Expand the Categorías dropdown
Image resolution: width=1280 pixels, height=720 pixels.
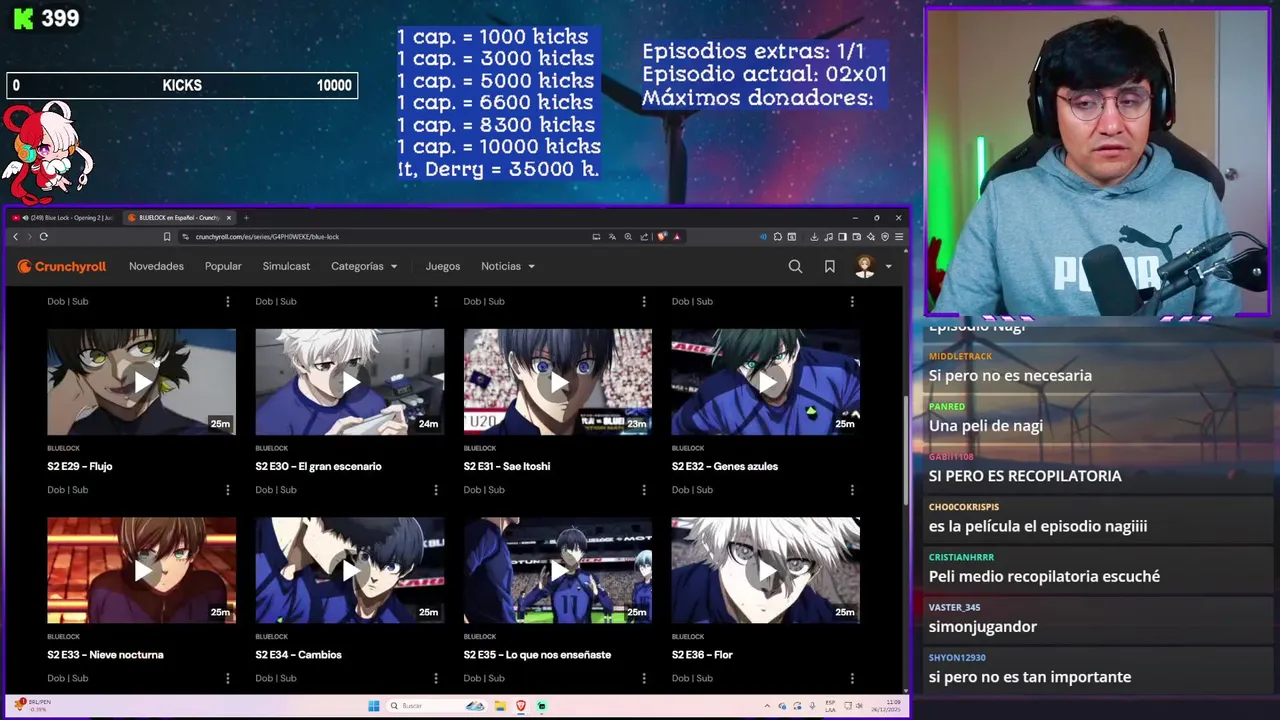pyautogui.click(x=364, y=266)
